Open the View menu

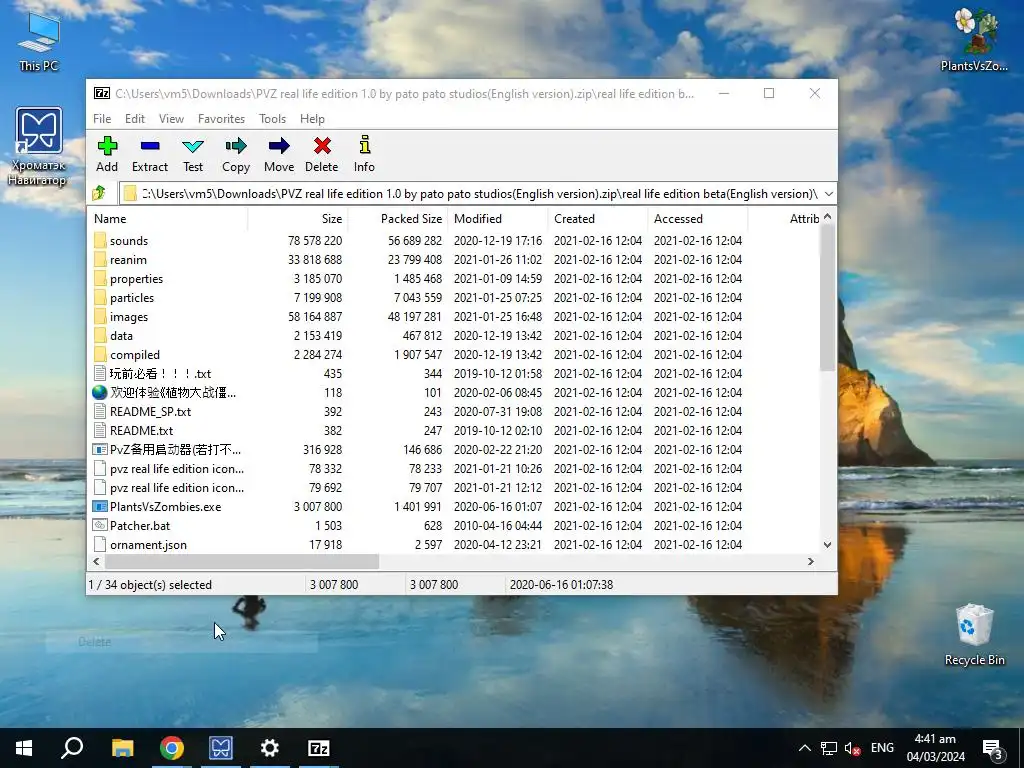171,119
